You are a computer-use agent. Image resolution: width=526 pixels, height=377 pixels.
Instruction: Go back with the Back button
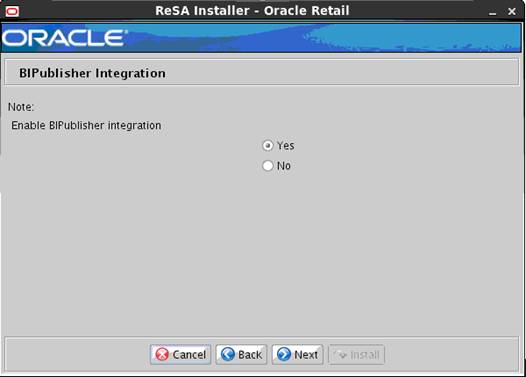[x=242, y=355]
